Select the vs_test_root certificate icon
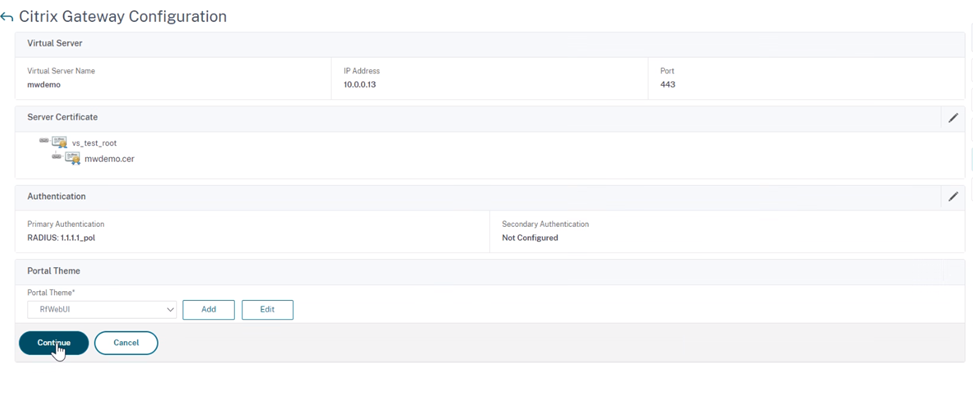This screenshot has width=973, height=394. coord(60,142)
